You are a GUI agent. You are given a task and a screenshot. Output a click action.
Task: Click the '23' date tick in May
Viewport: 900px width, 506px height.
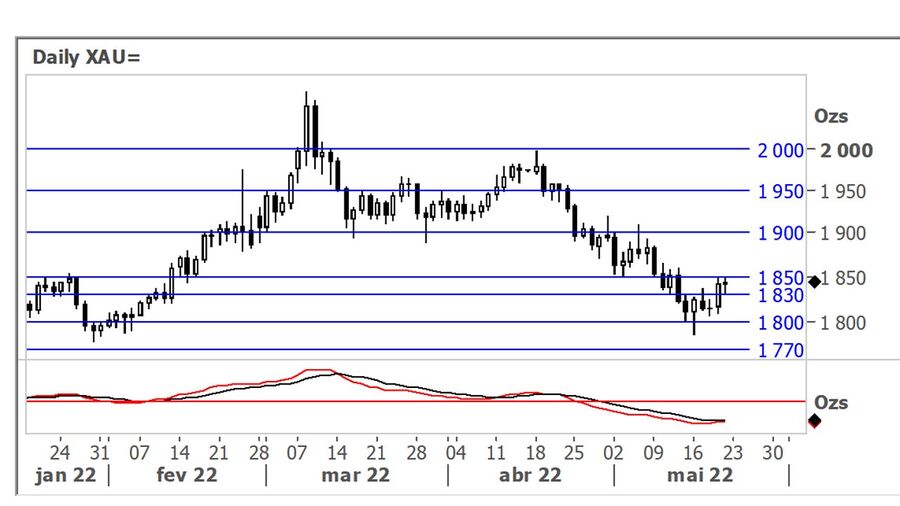[733, 453]
